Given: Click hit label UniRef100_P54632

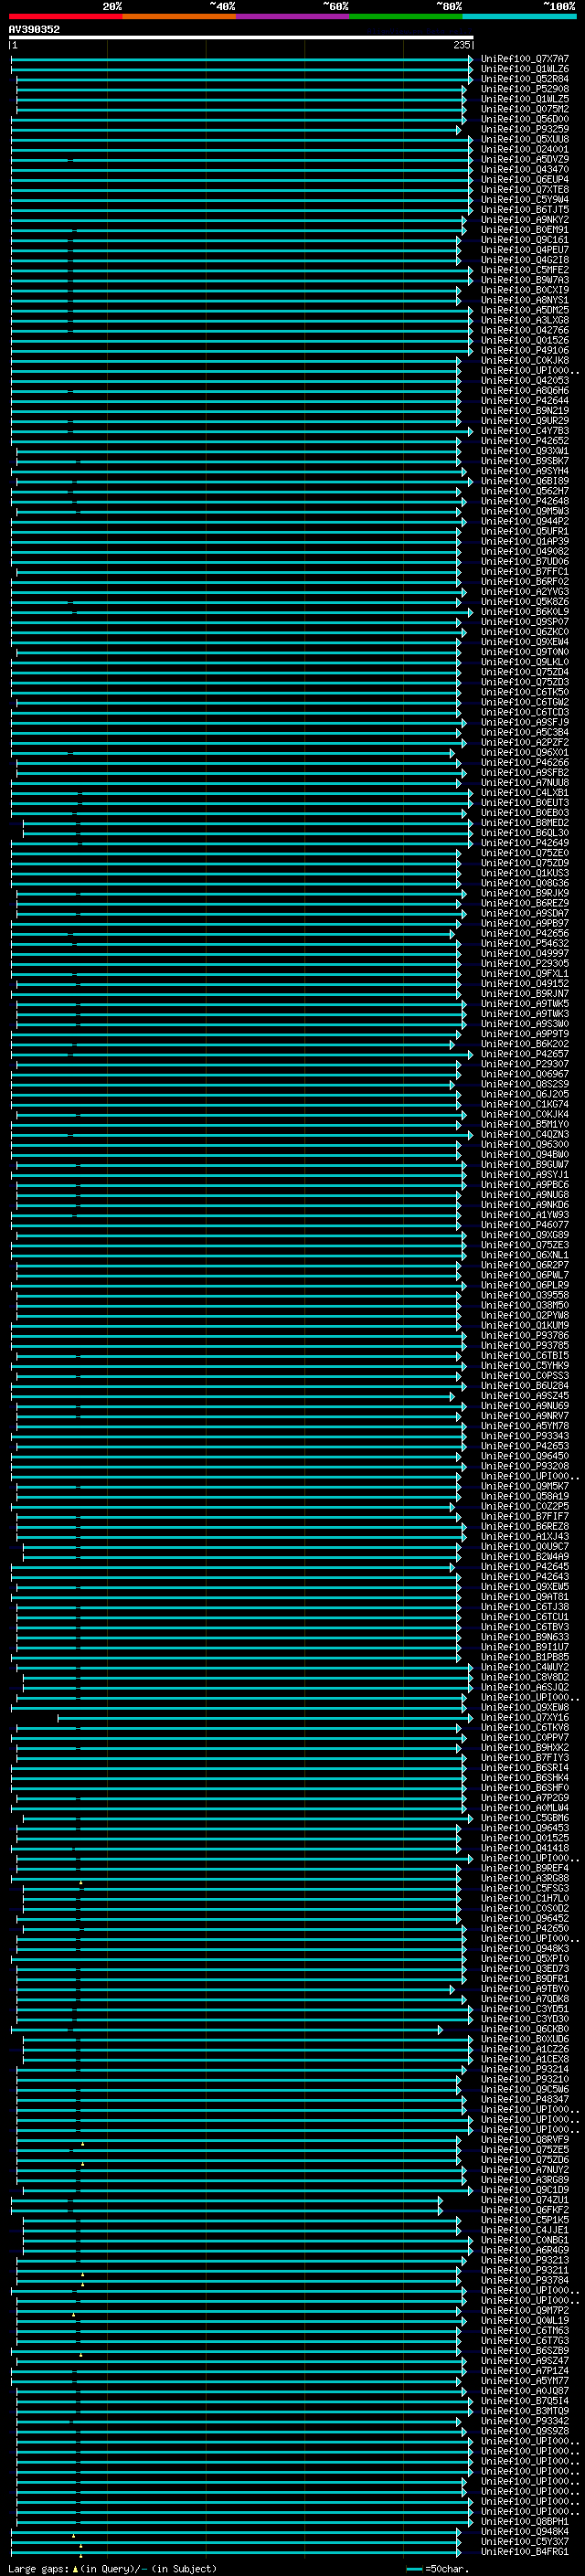Looking at the screenshot, I should 524,943.
